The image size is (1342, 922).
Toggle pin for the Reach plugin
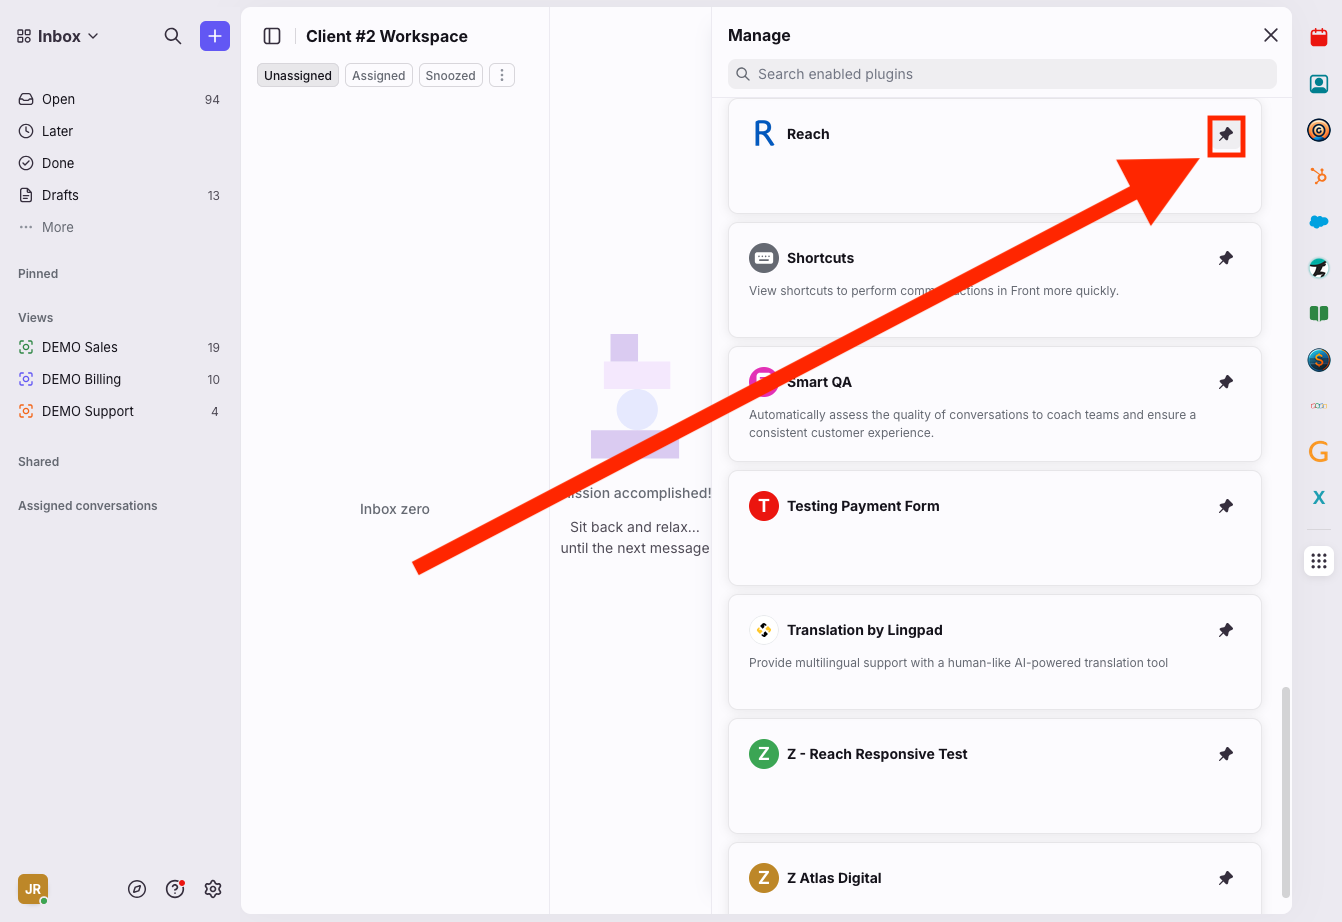click(x=1225, y=134)
